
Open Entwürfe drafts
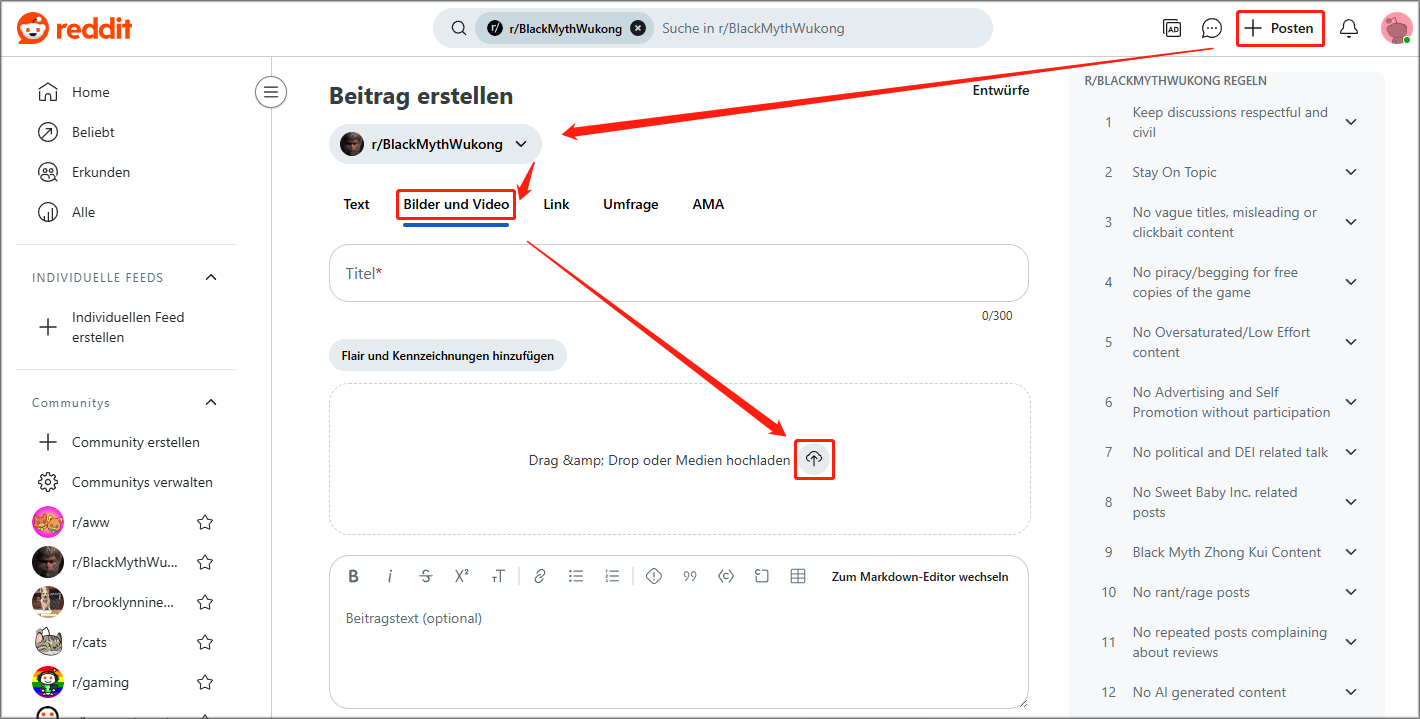tap(1001, 90)
